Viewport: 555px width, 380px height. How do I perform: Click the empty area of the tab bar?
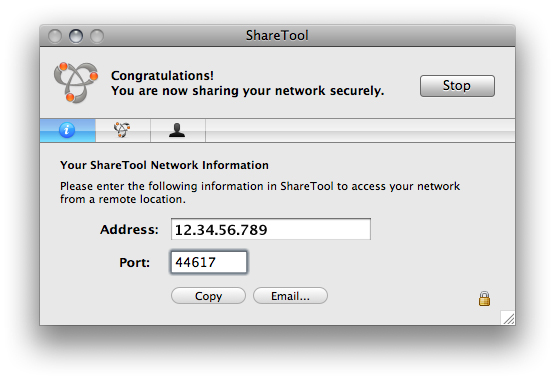(x=360, y=131)
